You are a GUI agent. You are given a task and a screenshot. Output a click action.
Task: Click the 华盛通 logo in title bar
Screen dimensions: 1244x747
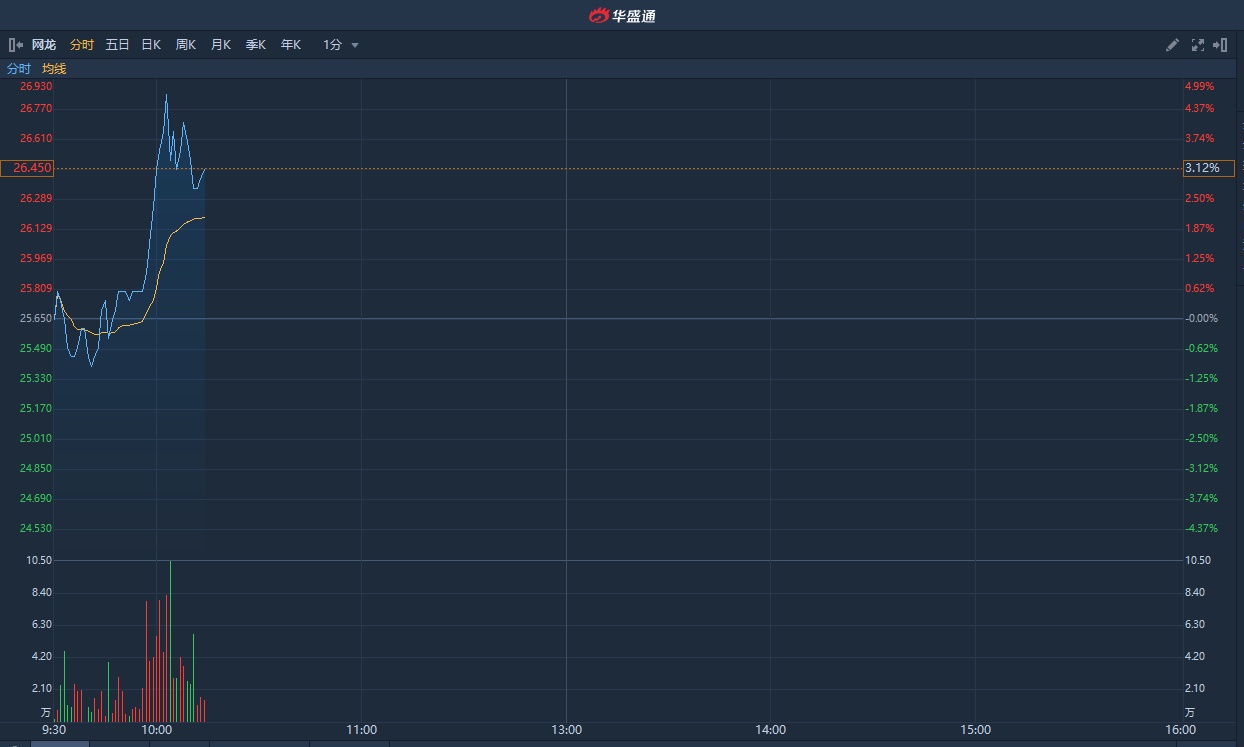click(x=622, y=15)
